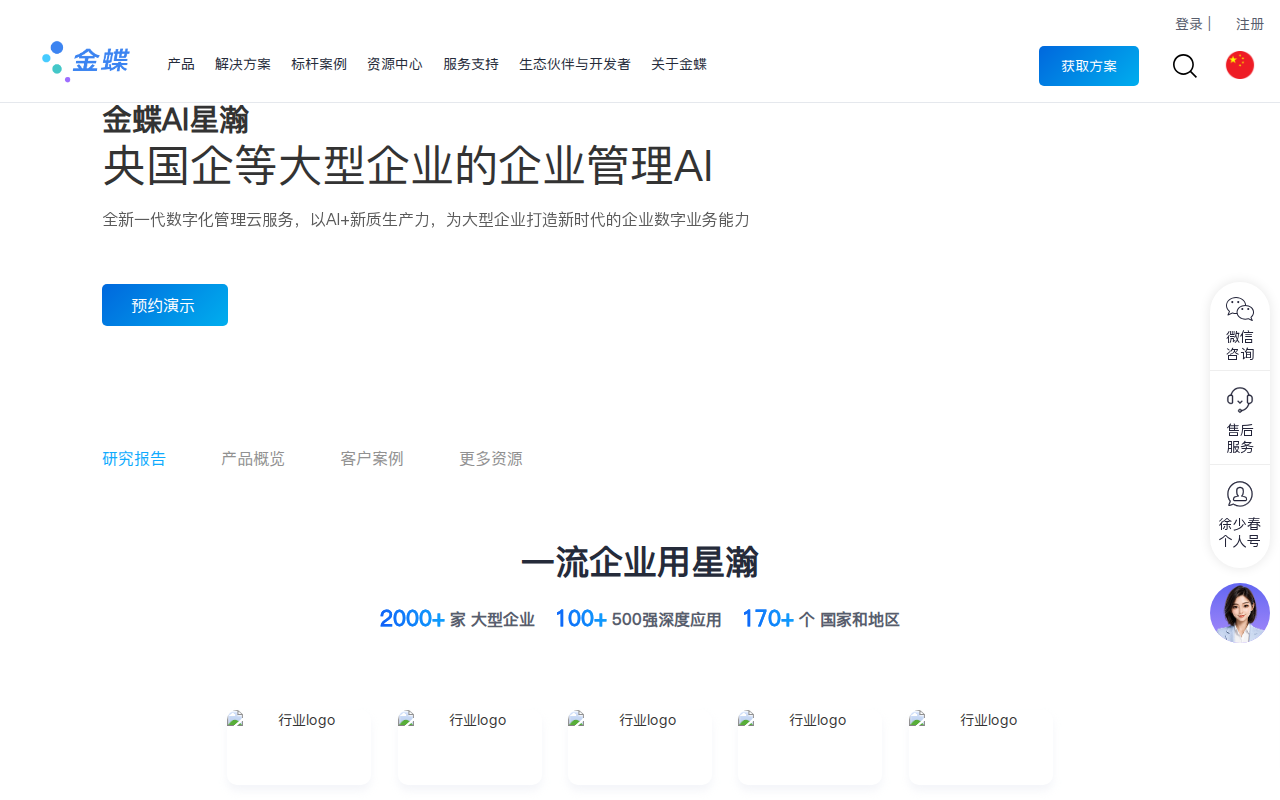Click the 登录 login link
1280x800 pixels.
[1189, 24]
